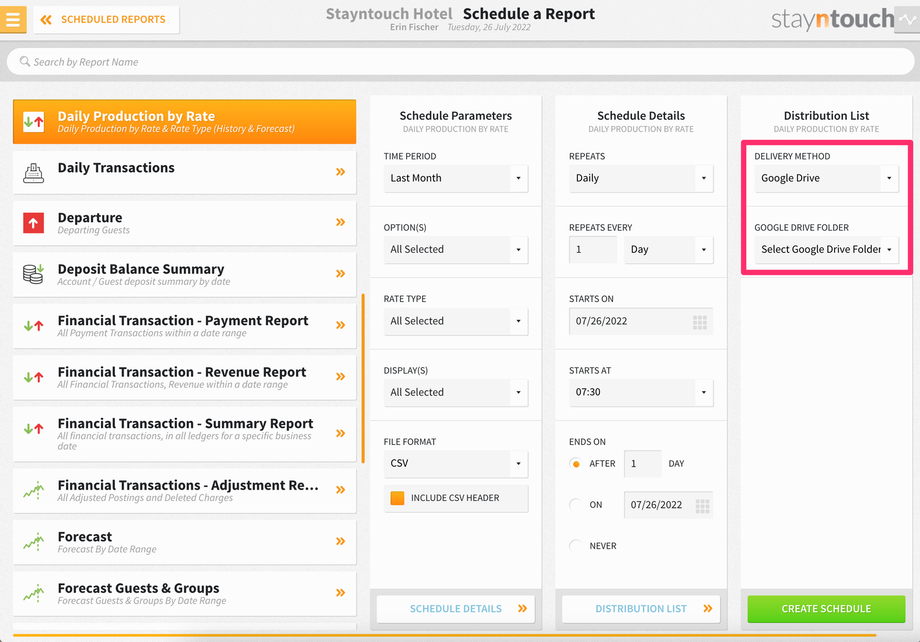Click Financial Transactions Adjustment graph icon
This screenshot has height=642, width=920.
tap(33, 491)
